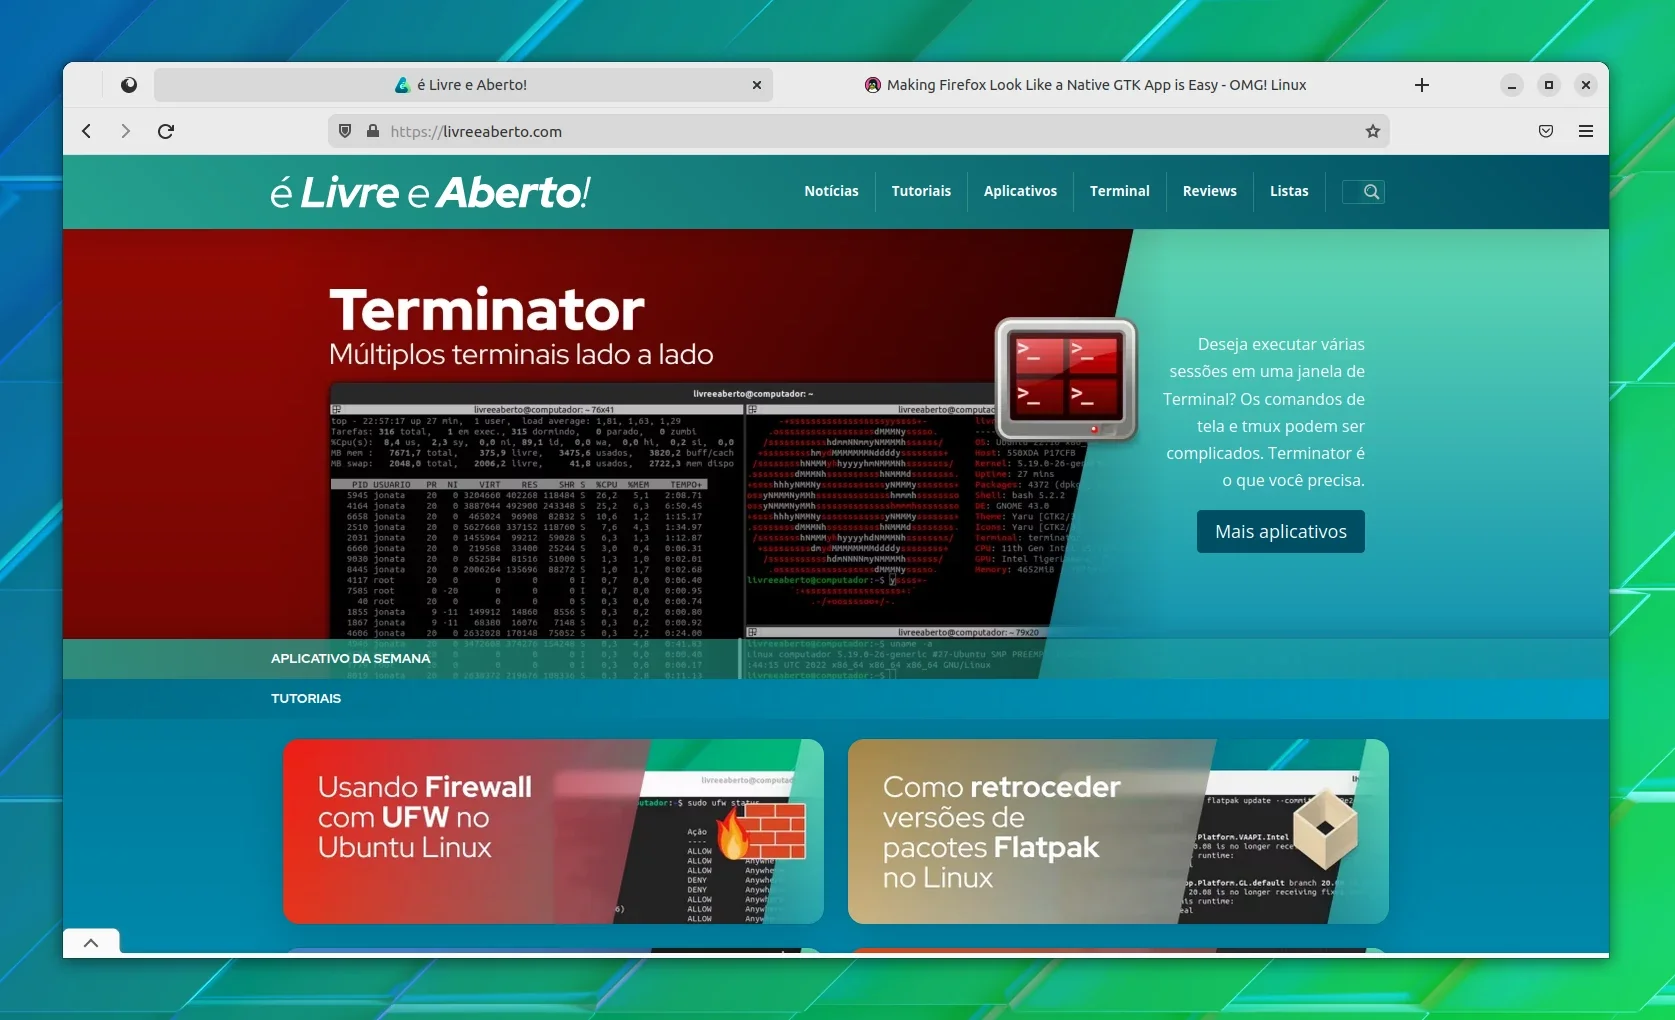Click 'APLICATIVO DA SEMANA' label
The width and height of the screenshot is (1675, 1020).
click(350, 658)
